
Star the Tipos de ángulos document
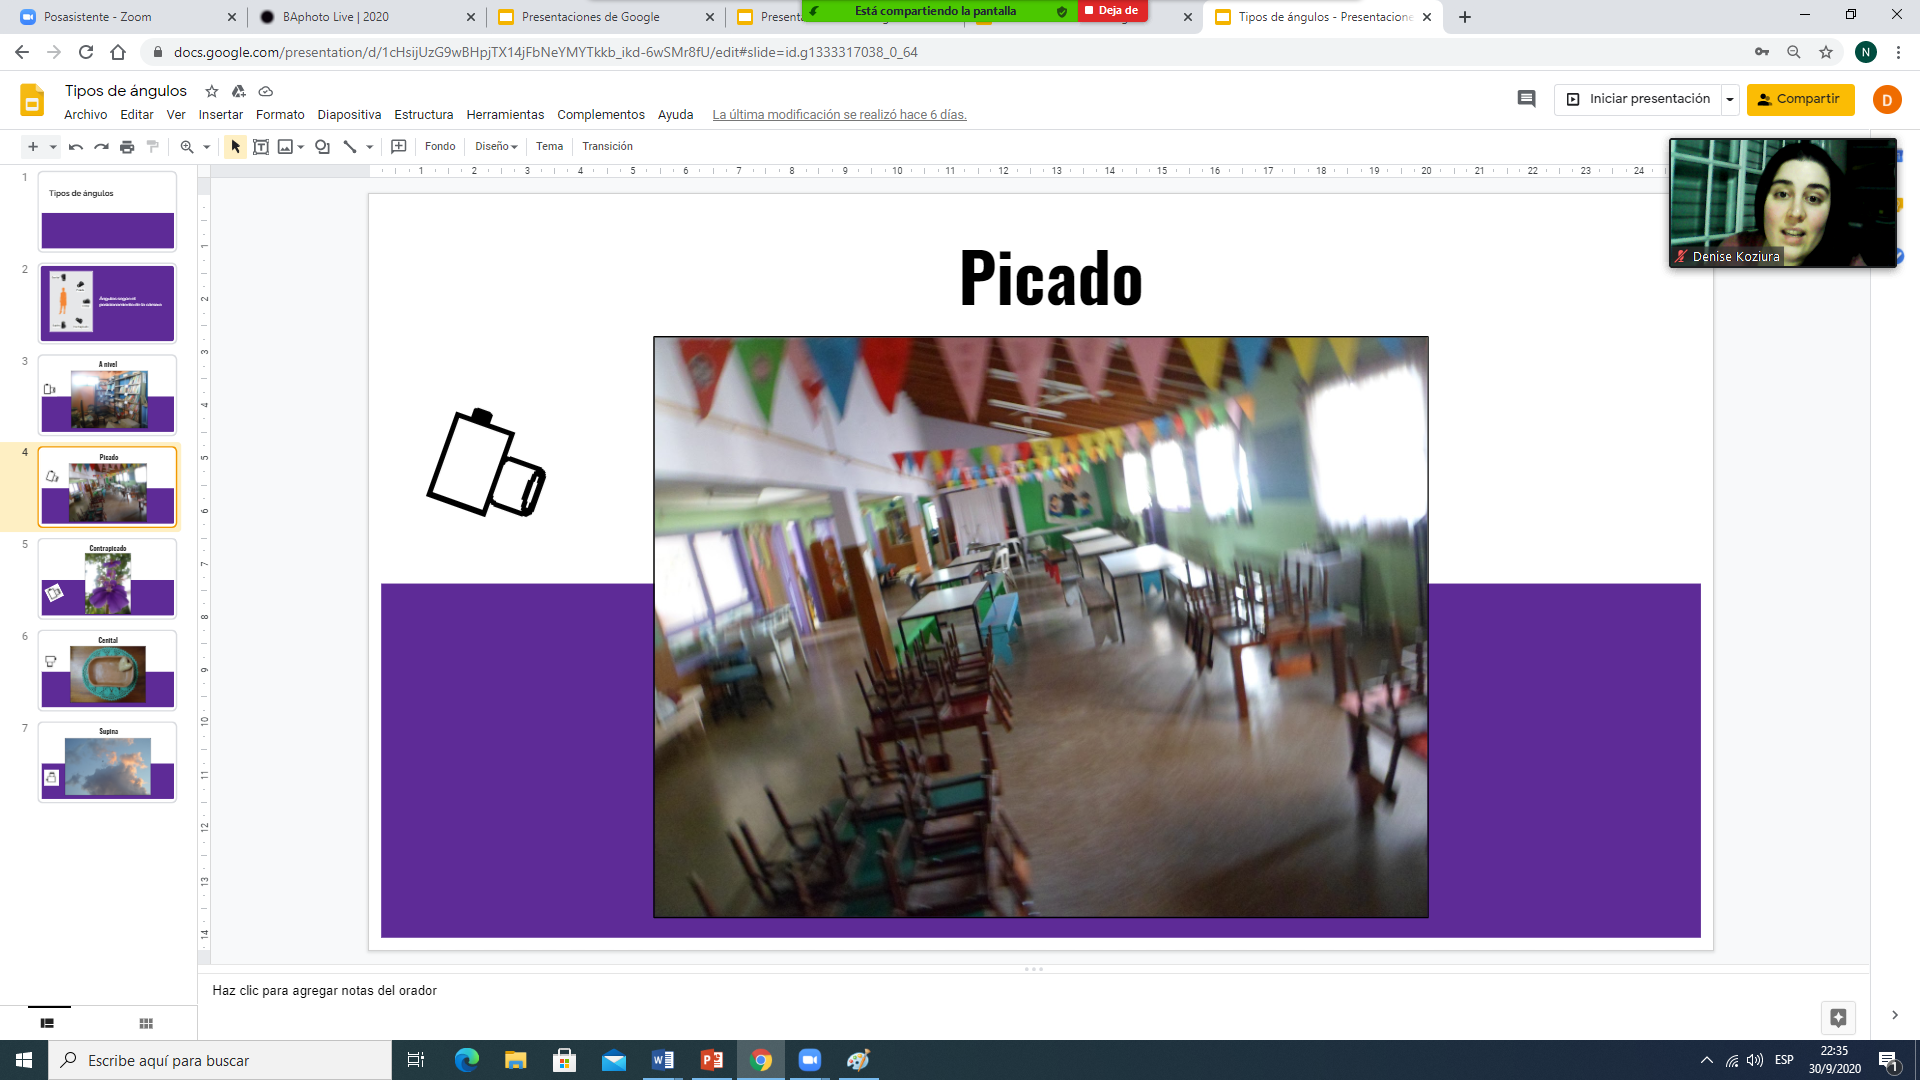[x=211, y=91]
